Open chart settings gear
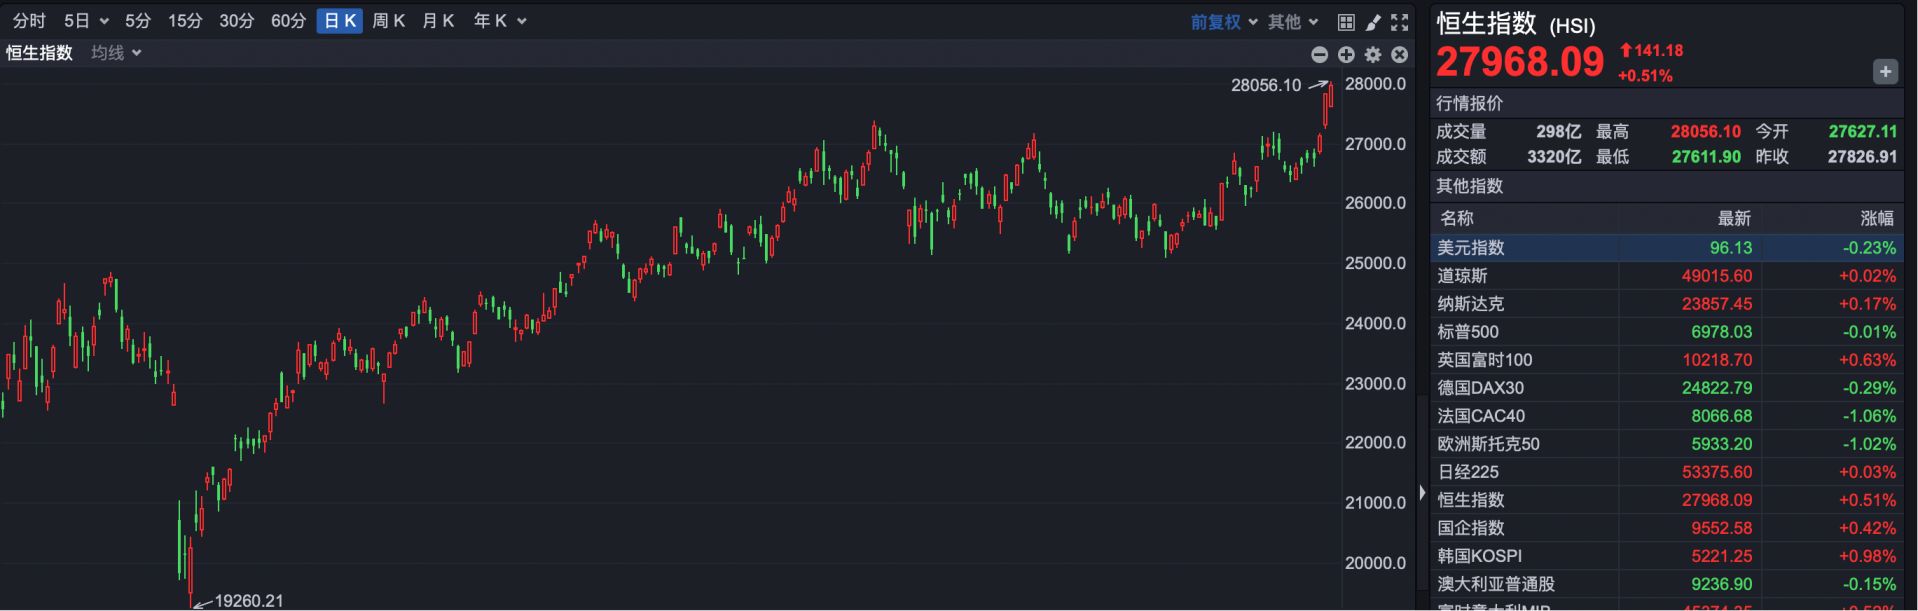Image resolution: width=1918 pixels, height=611 pixels. [1373, 55]
